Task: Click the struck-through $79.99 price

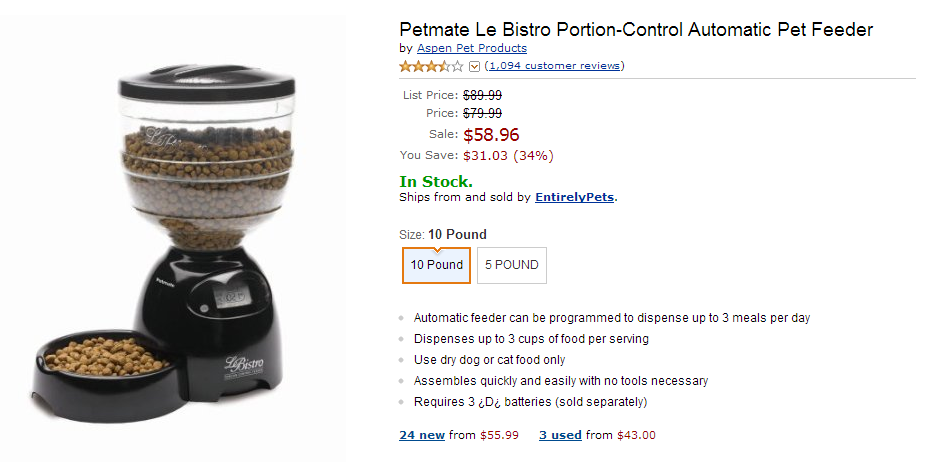Action: [x=482, y=113]
